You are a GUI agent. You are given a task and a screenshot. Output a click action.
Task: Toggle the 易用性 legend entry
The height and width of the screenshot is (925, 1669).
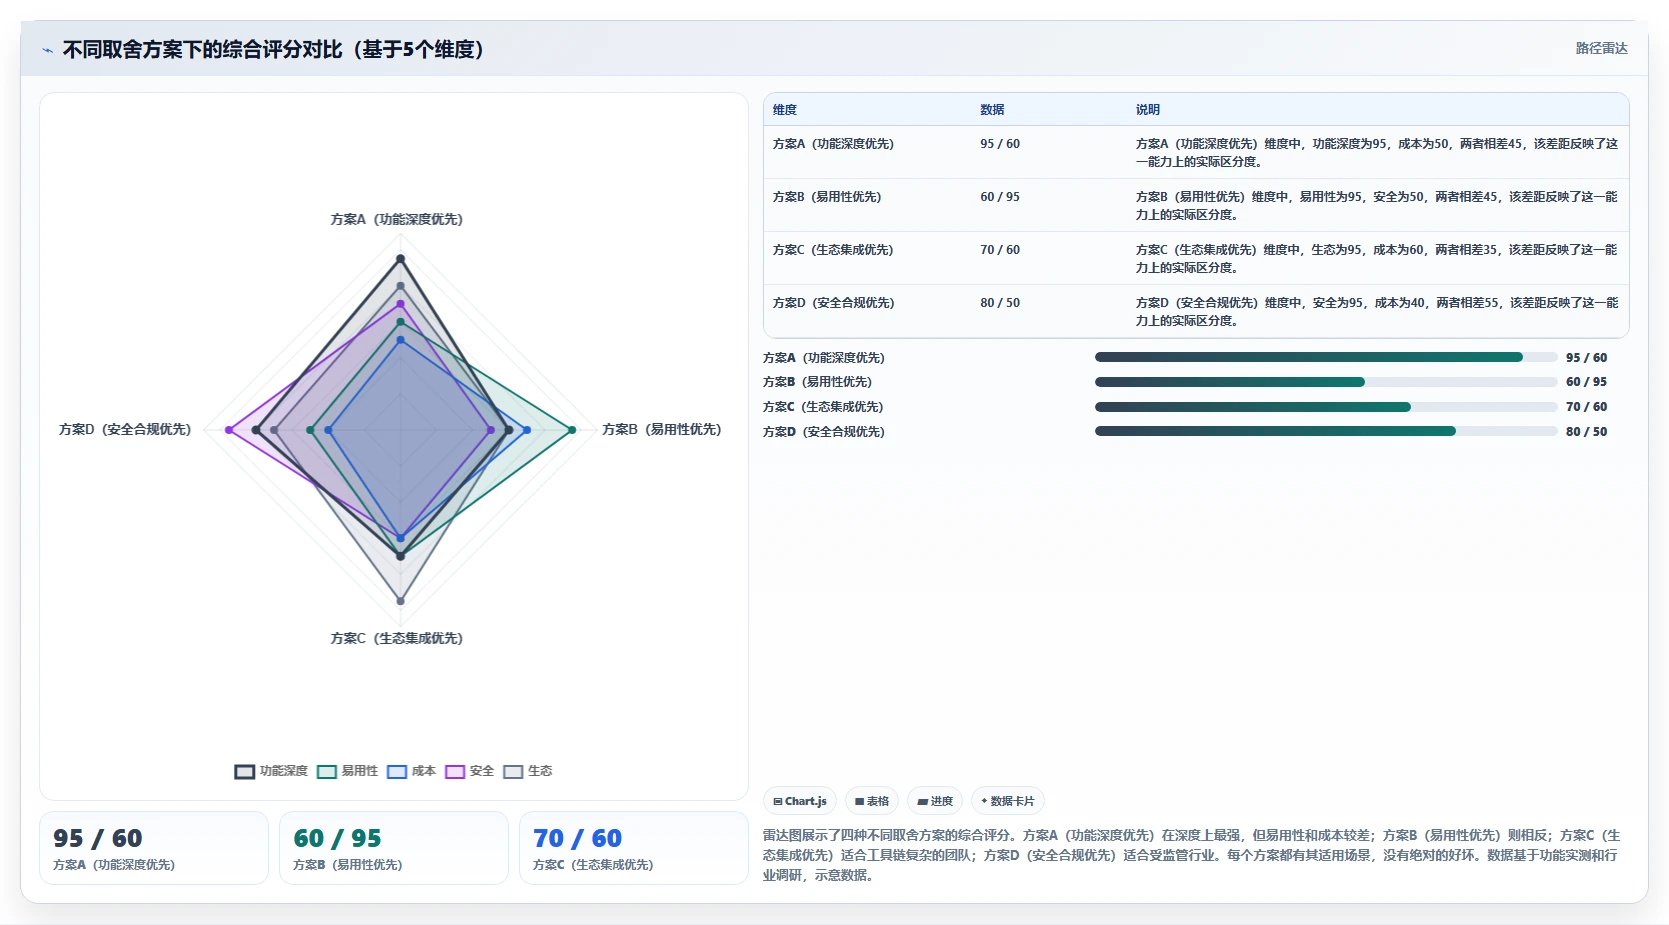347,771
